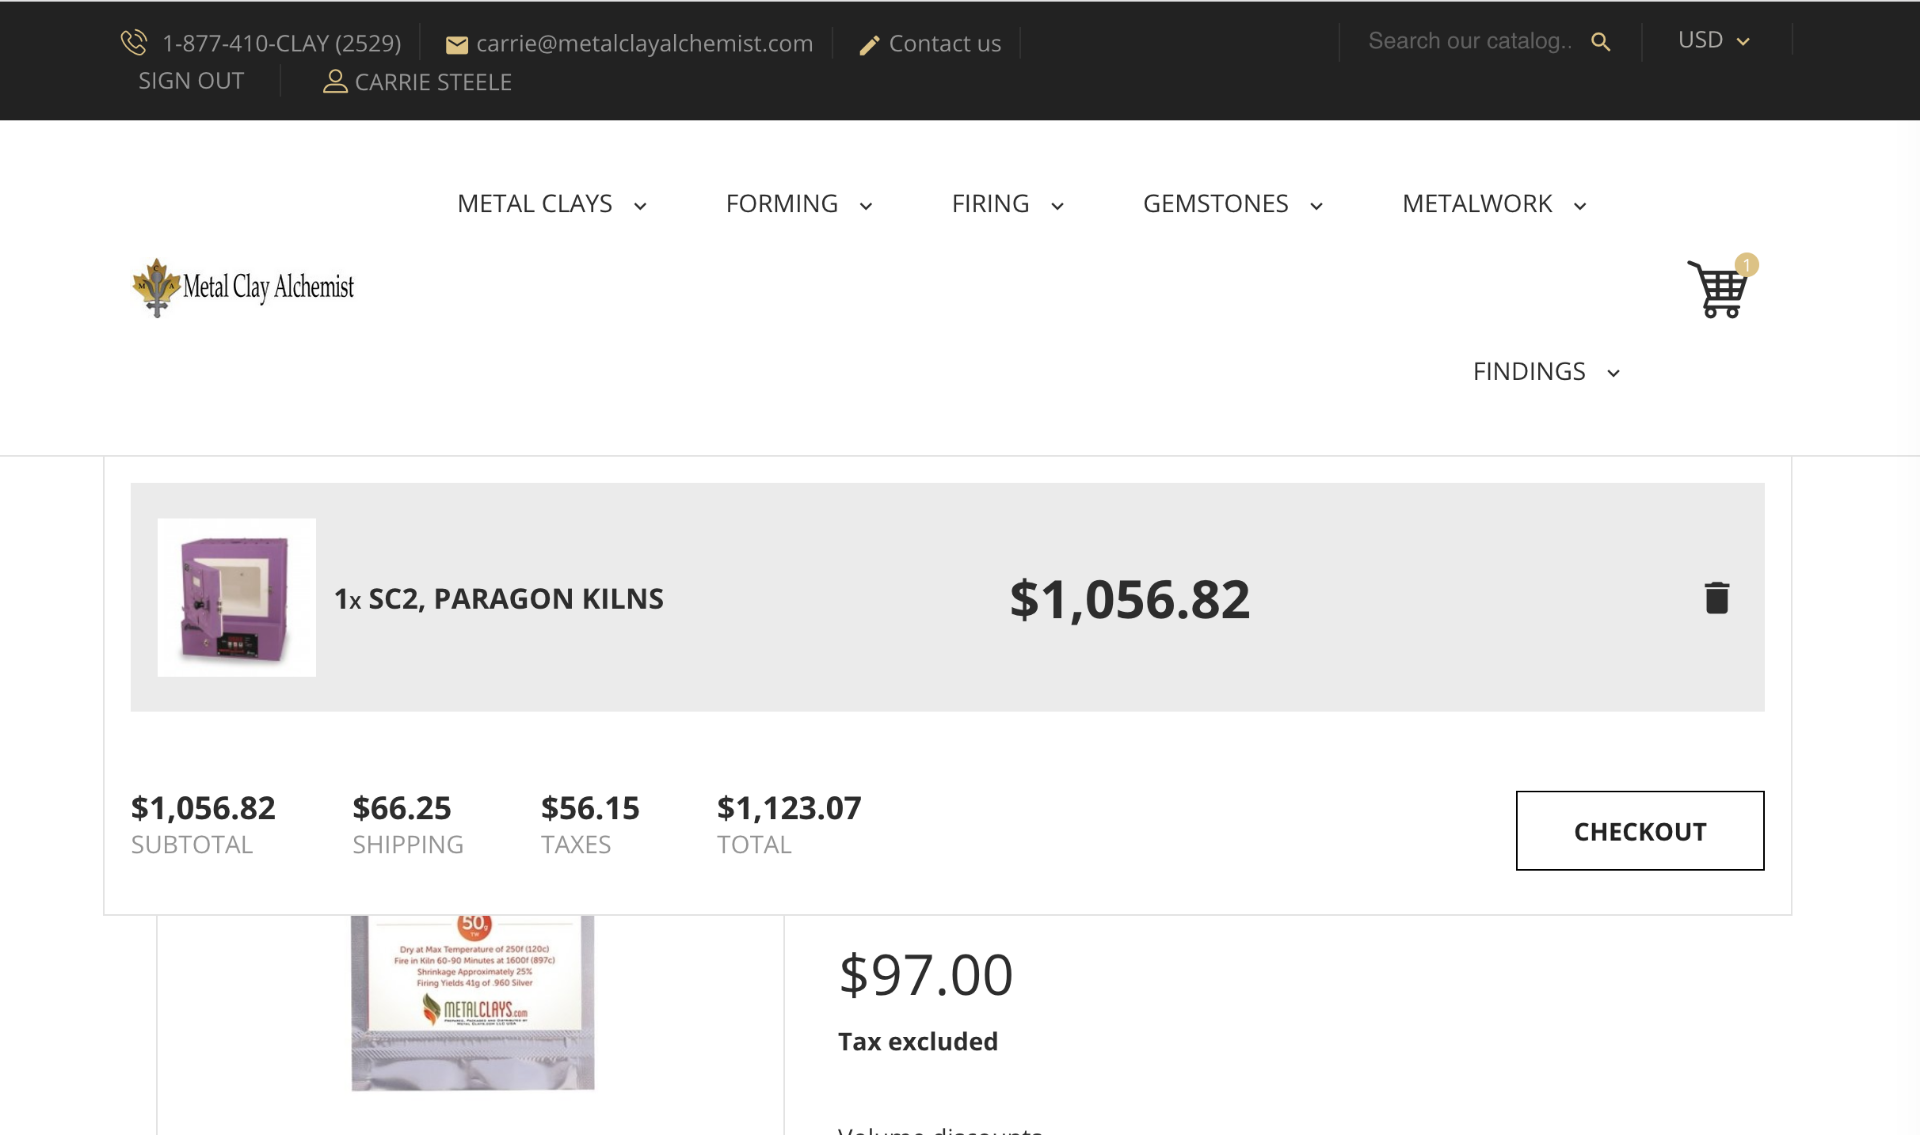
Task: Expand the Findings menu
Action: (x=1546, y=372)
